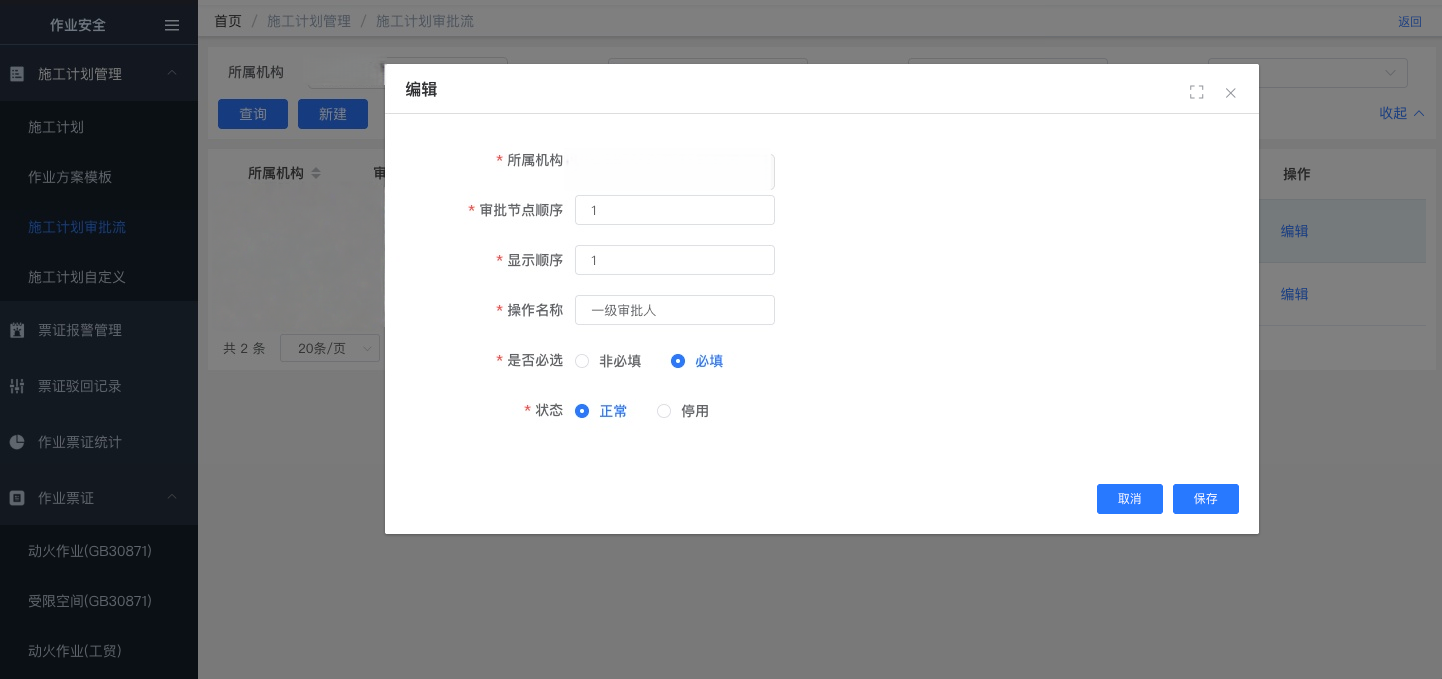Click the 取消 button
Image resolution: width=1442 pixels, height=679 pixels.
(1129, 499)
